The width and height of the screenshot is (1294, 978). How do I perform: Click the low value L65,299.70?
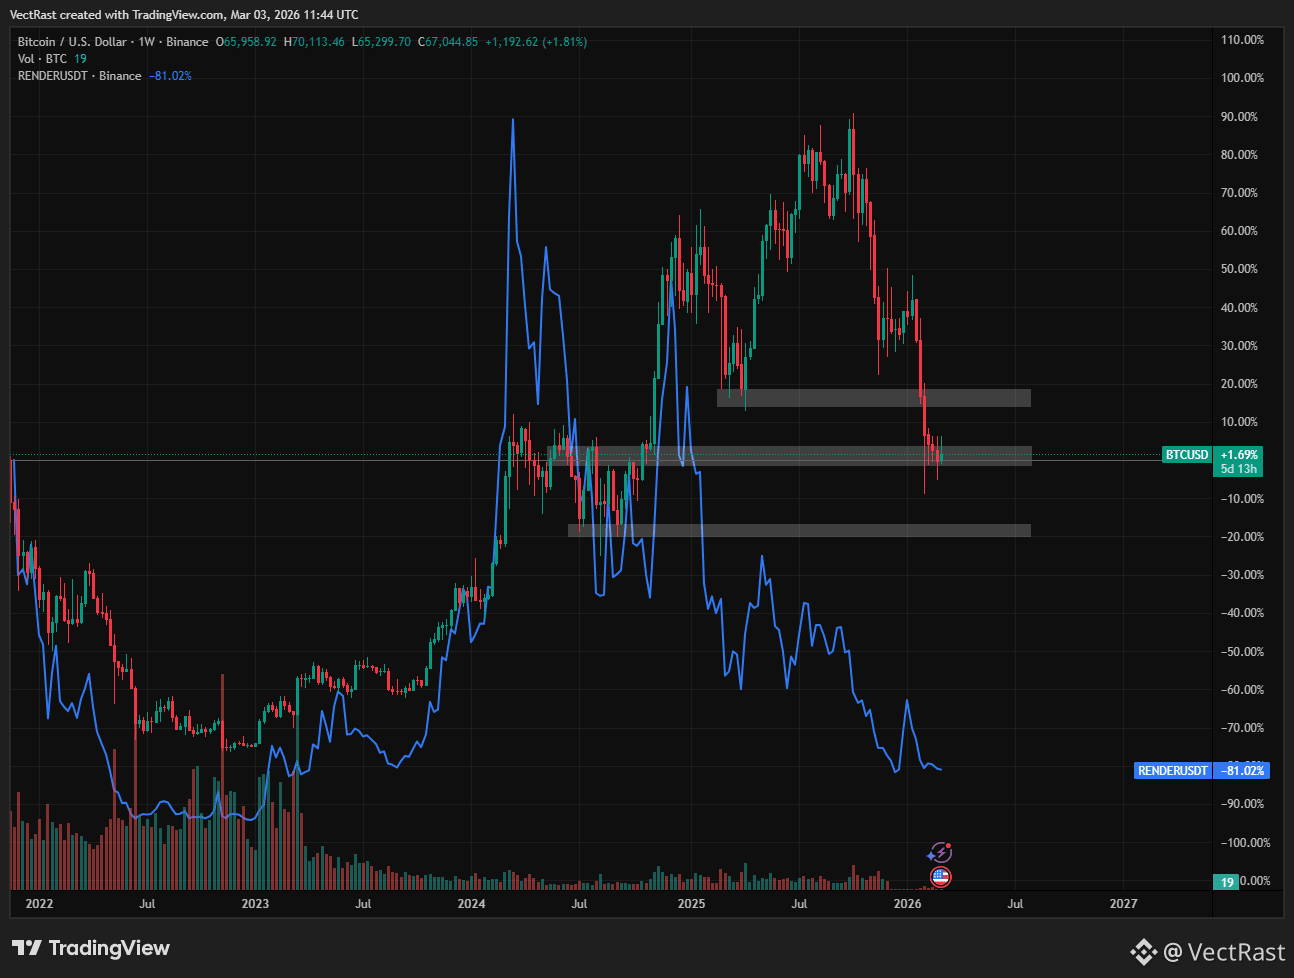point(383,42)
